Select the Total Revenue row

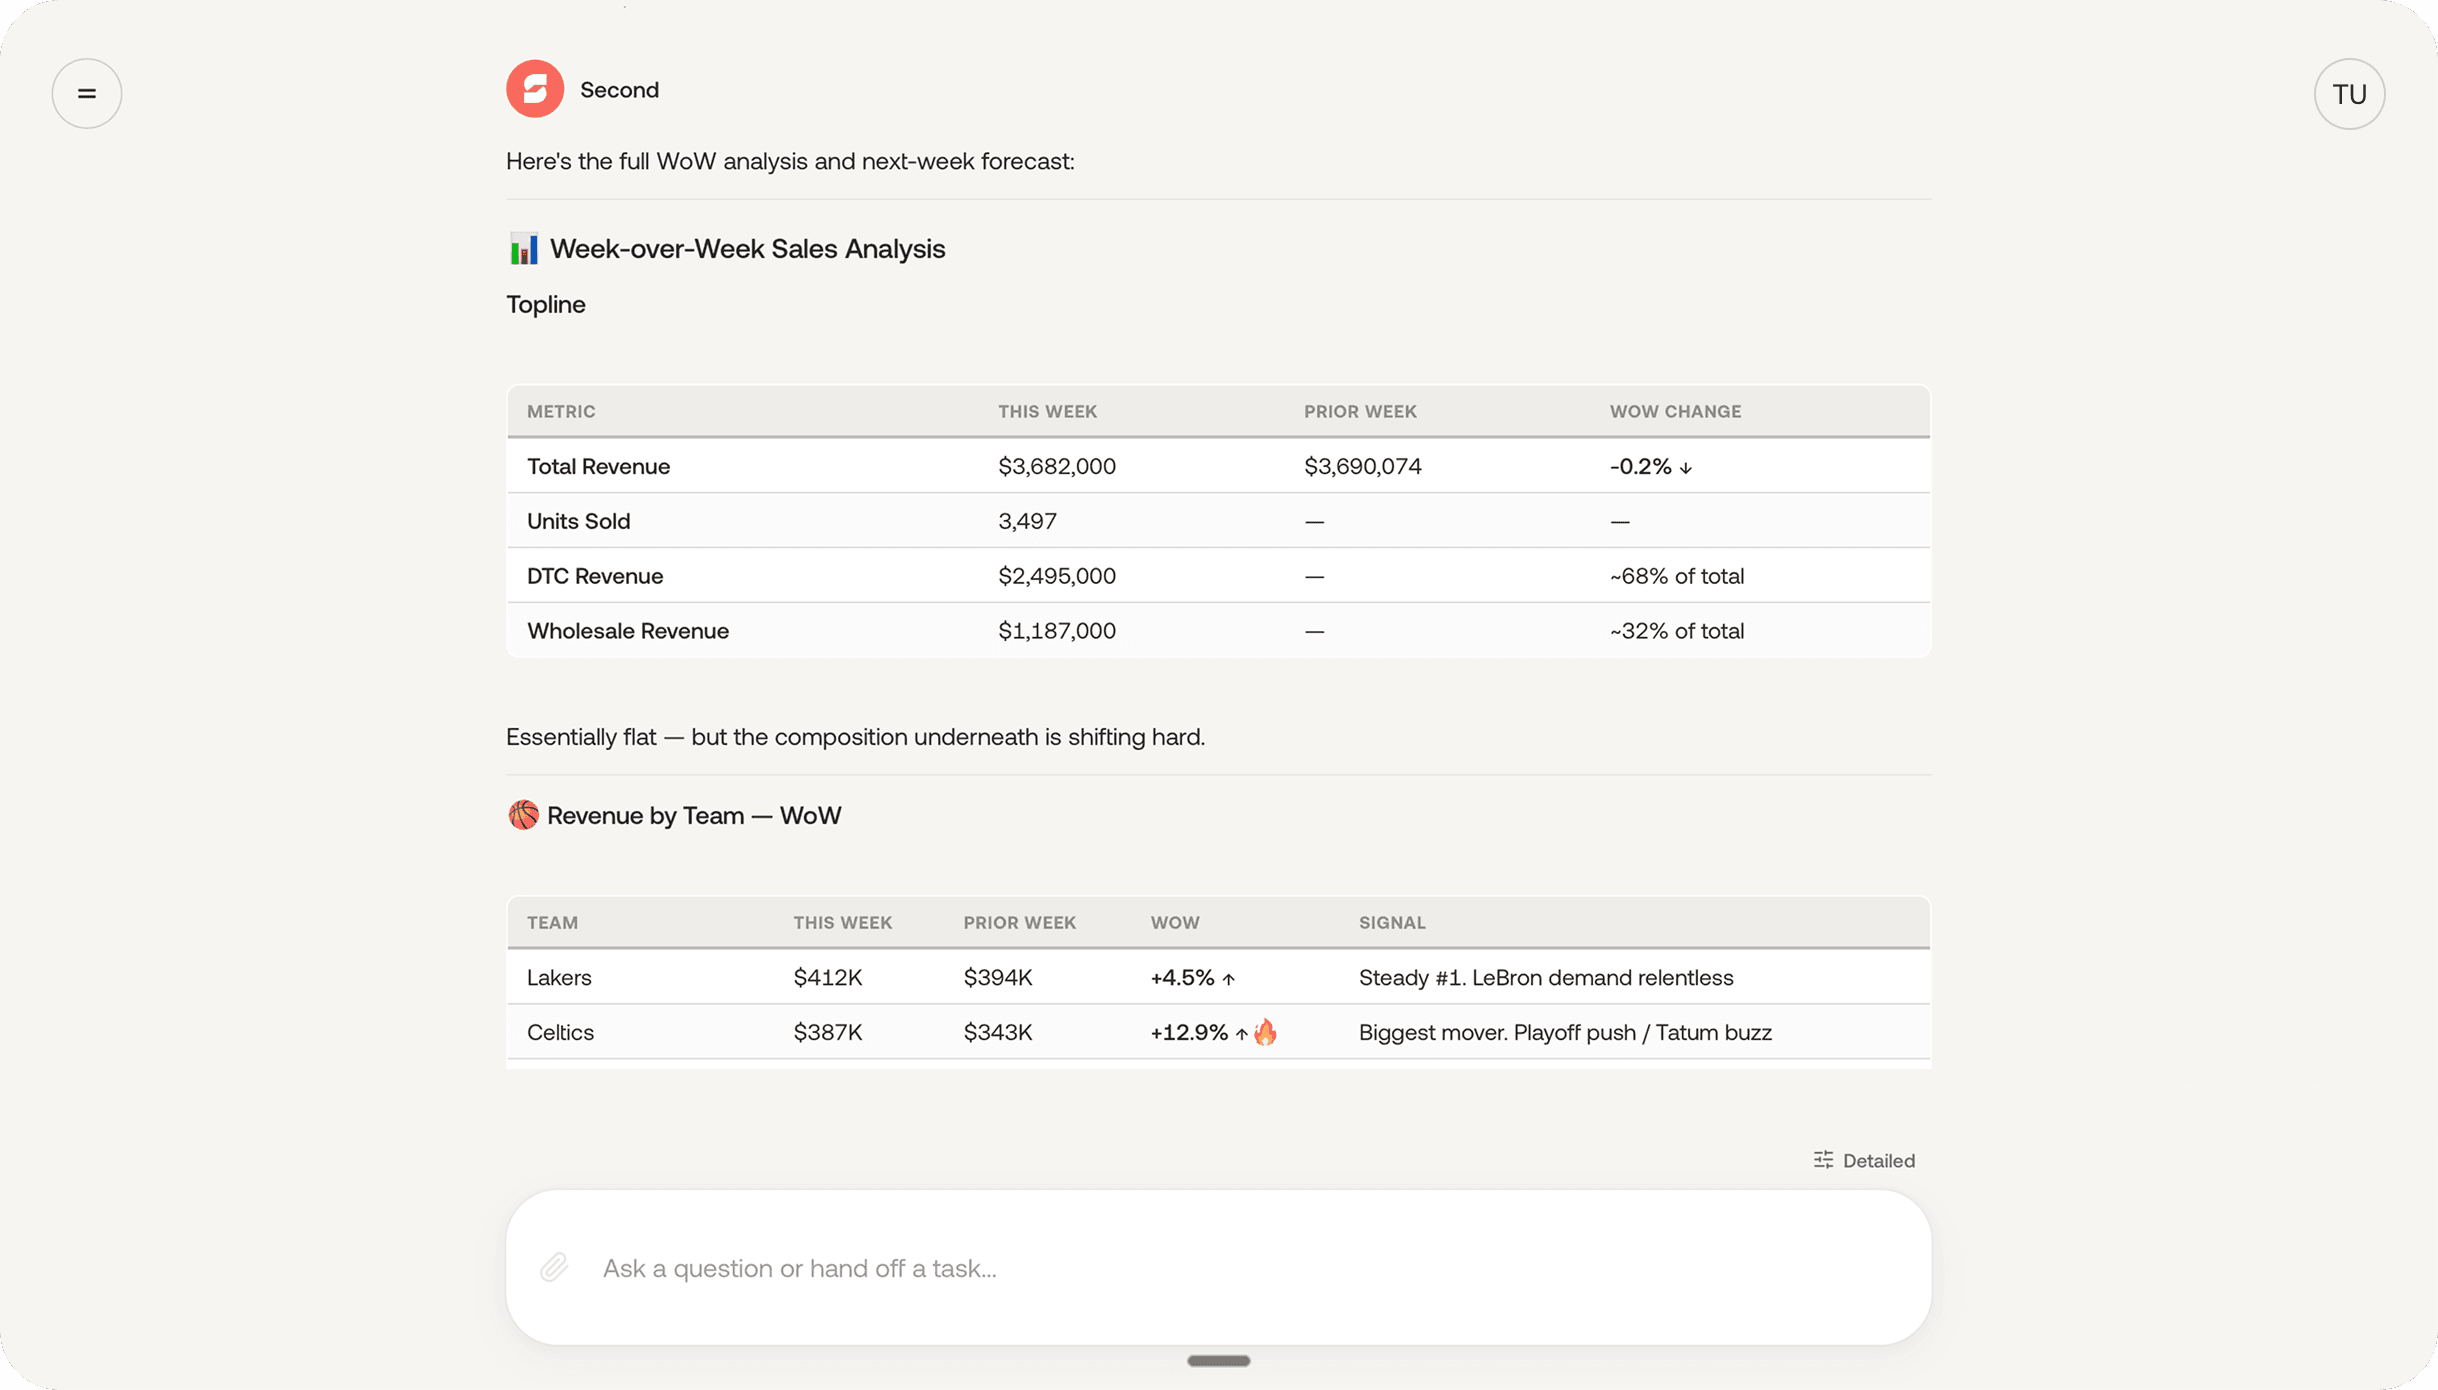point(598,466)
